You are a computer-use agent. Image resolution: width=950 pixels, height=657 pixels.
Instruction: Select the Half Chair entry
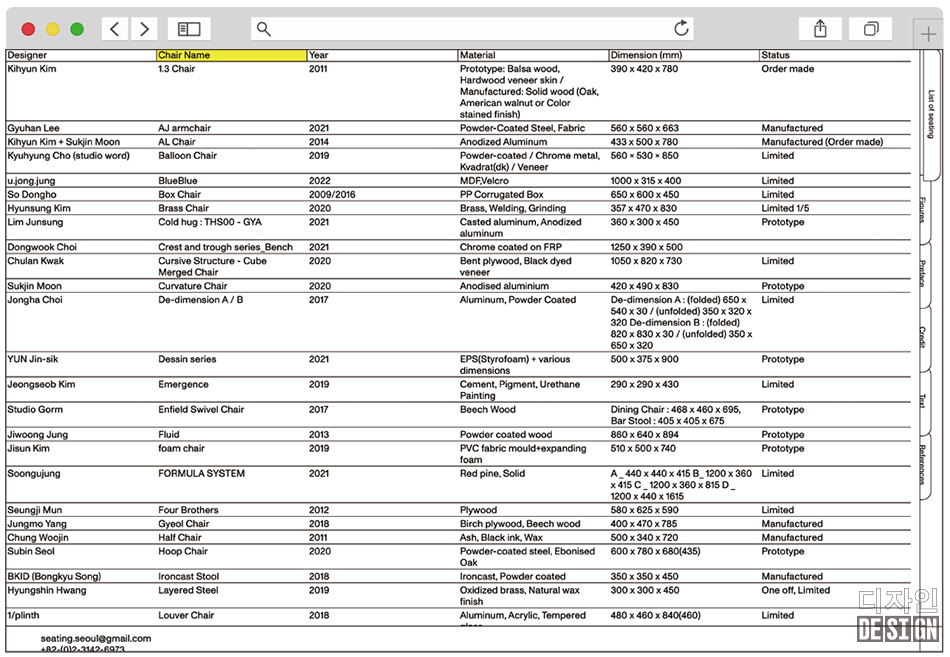pos(180,538)
